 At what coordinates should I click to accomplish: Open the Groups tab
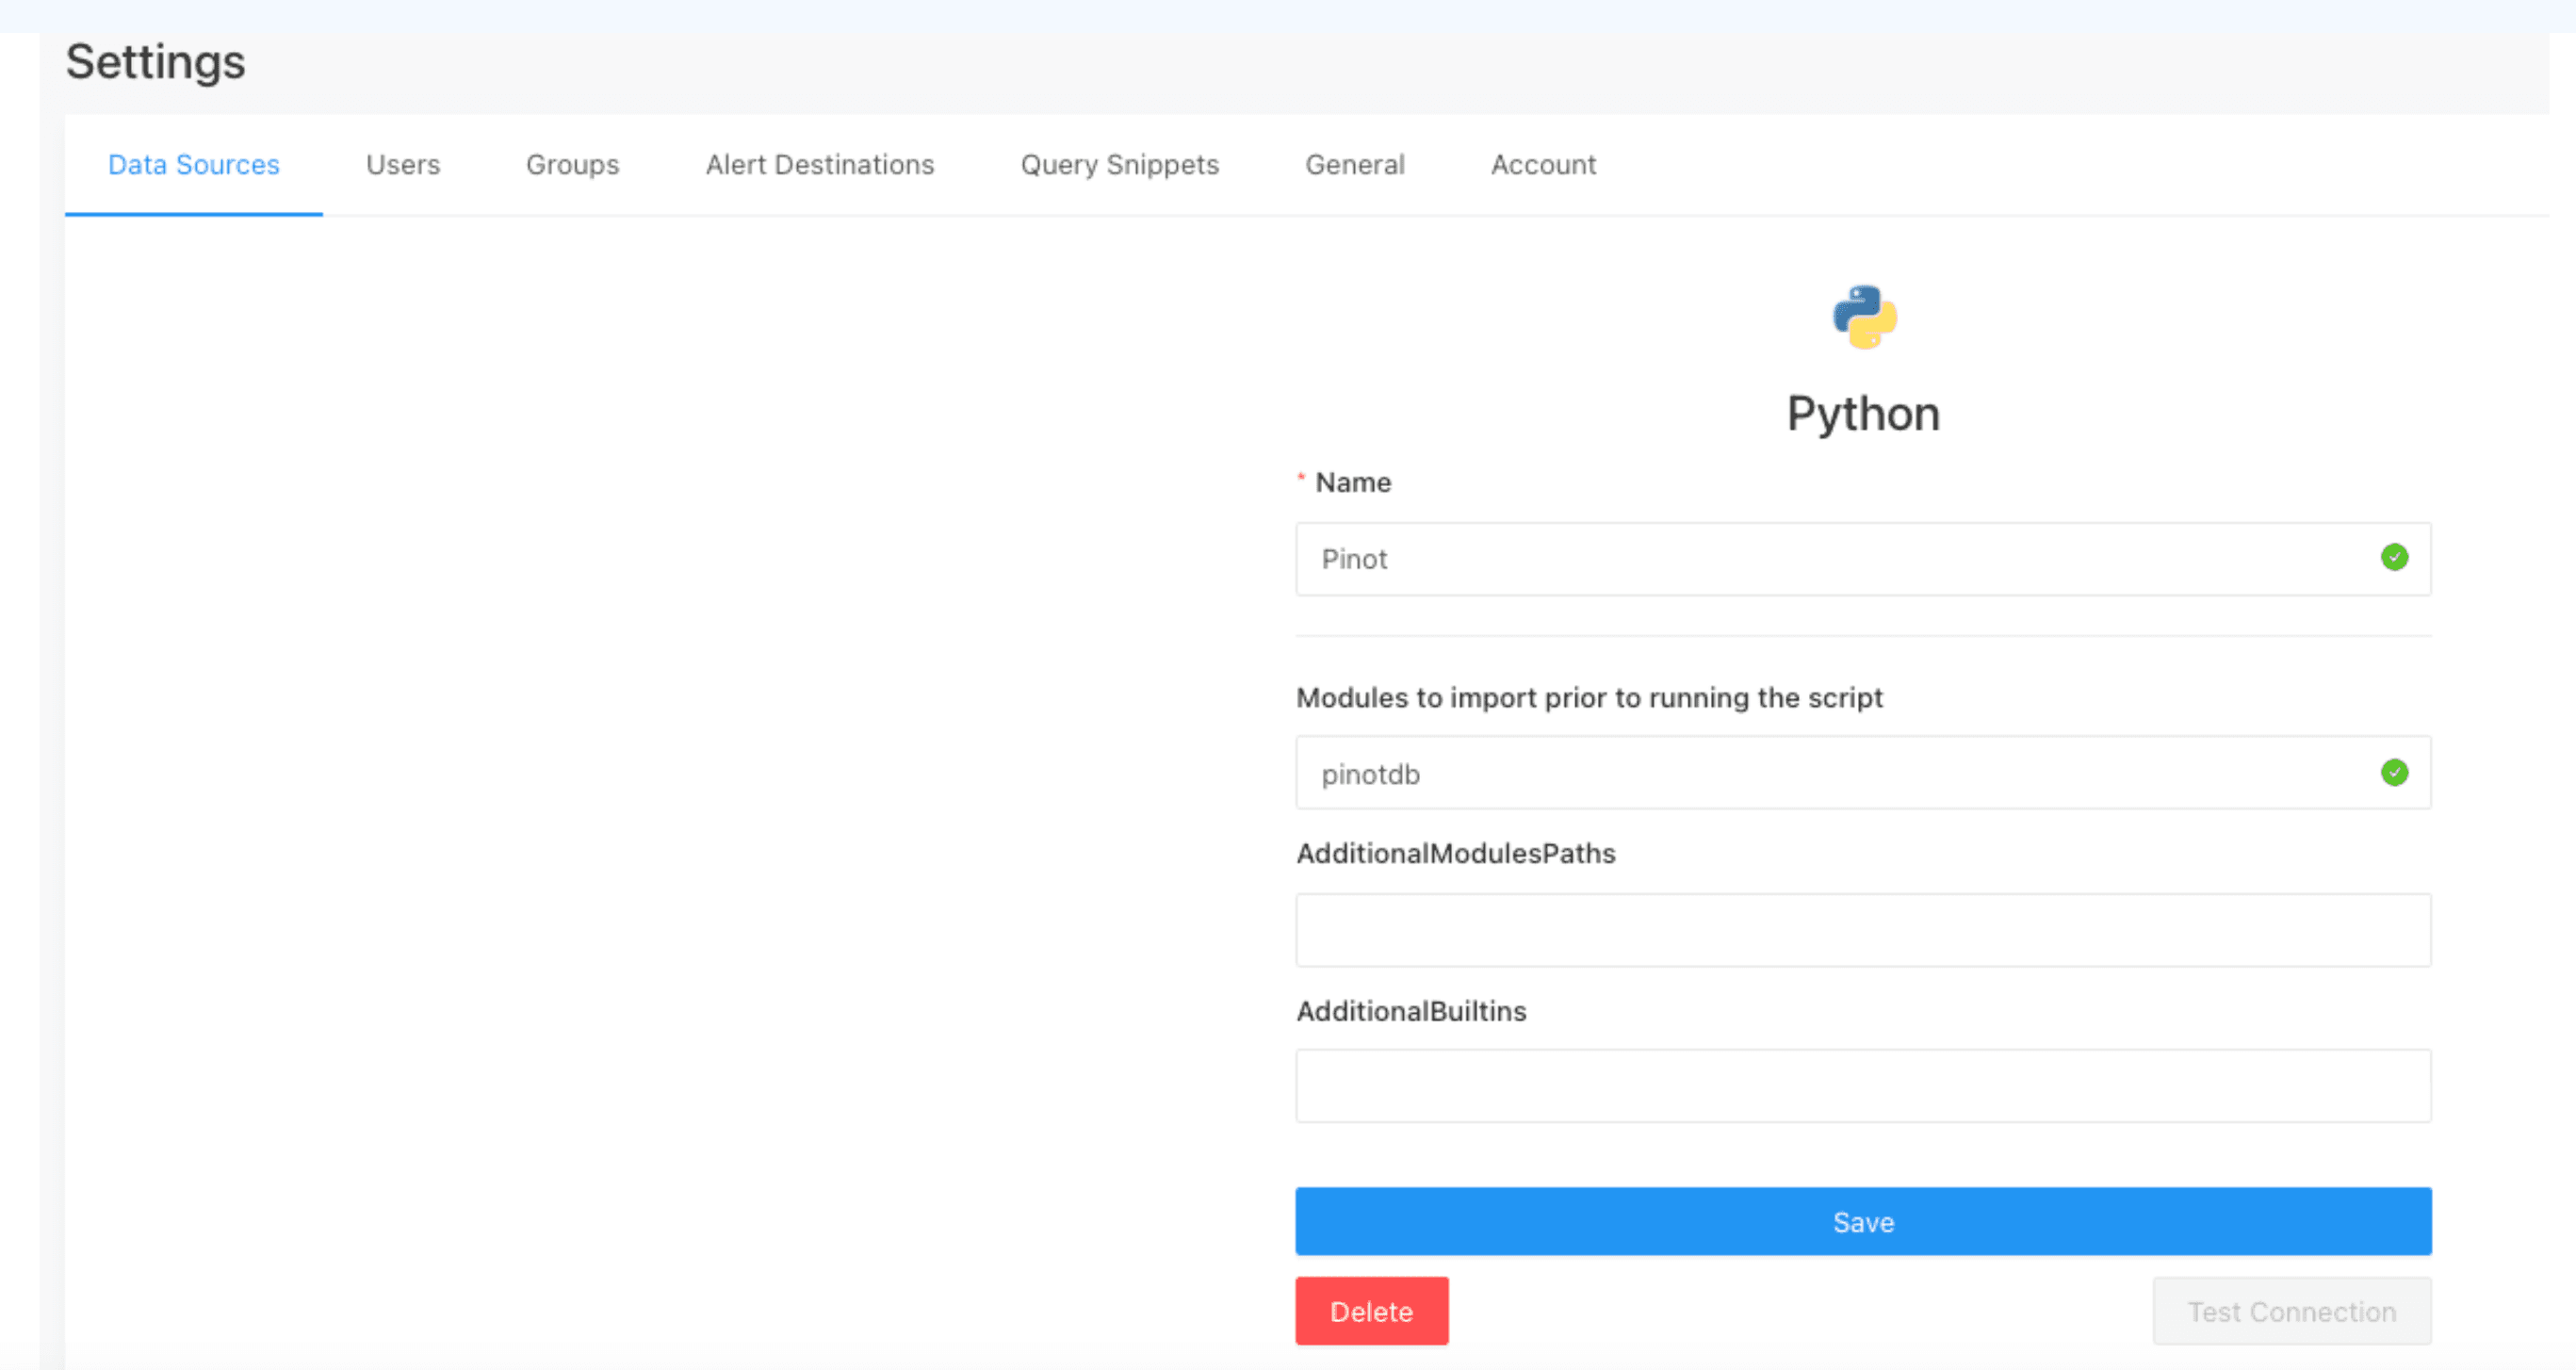tap(573, 164)
